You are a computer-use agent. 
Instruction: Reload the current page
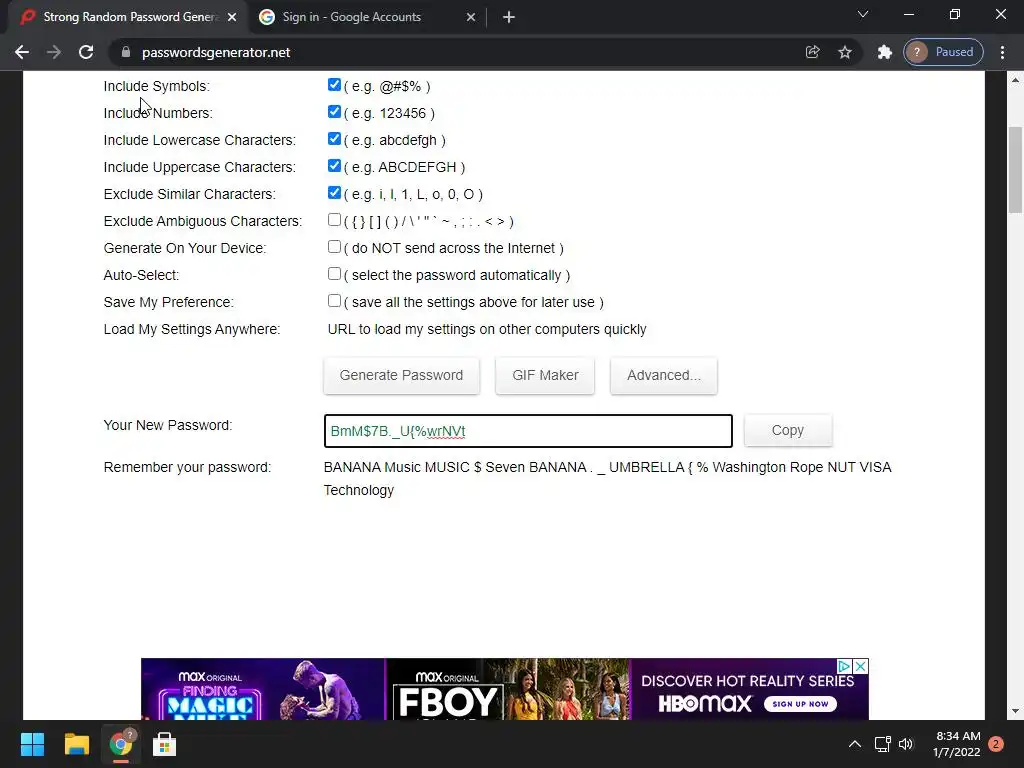click(86, 52)
